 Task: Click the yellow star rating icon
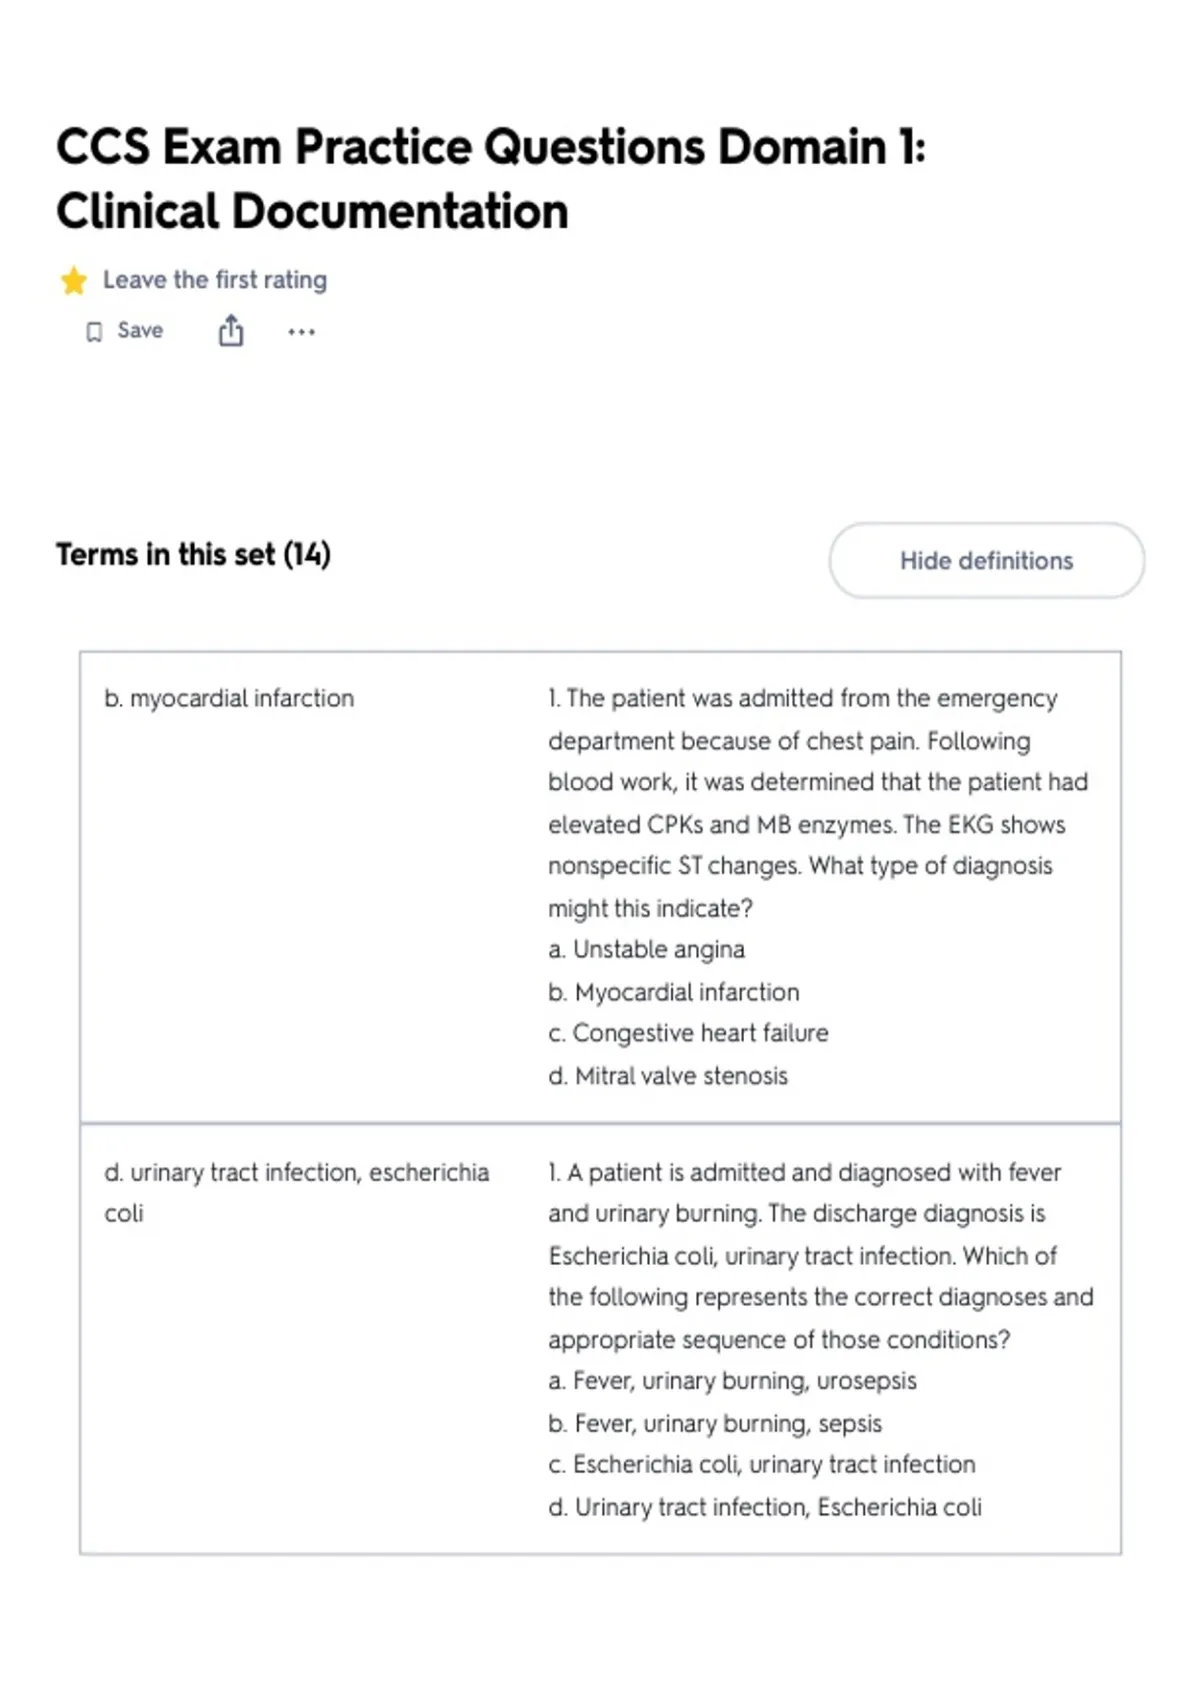click(x=74, y=281)
